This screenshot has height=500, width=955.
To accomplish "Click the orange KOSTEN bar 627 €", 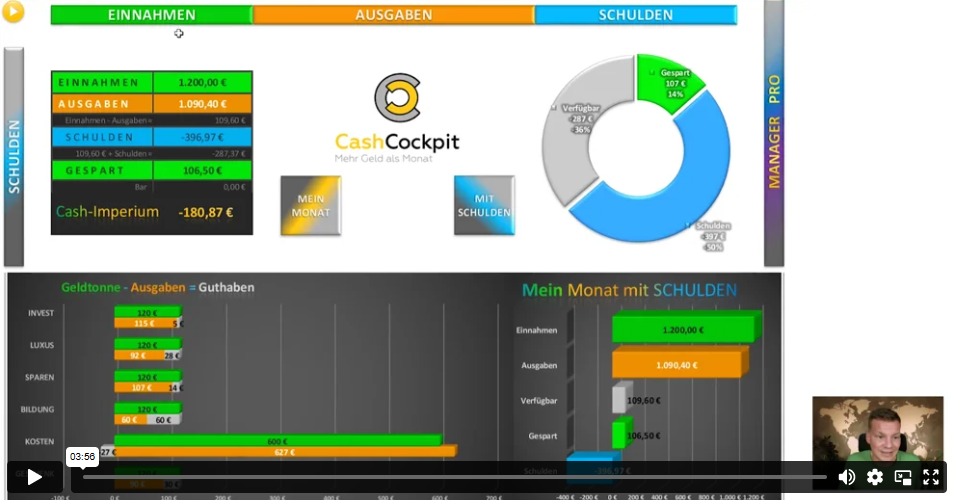I will pyautogui.click(x=285, y=452).
